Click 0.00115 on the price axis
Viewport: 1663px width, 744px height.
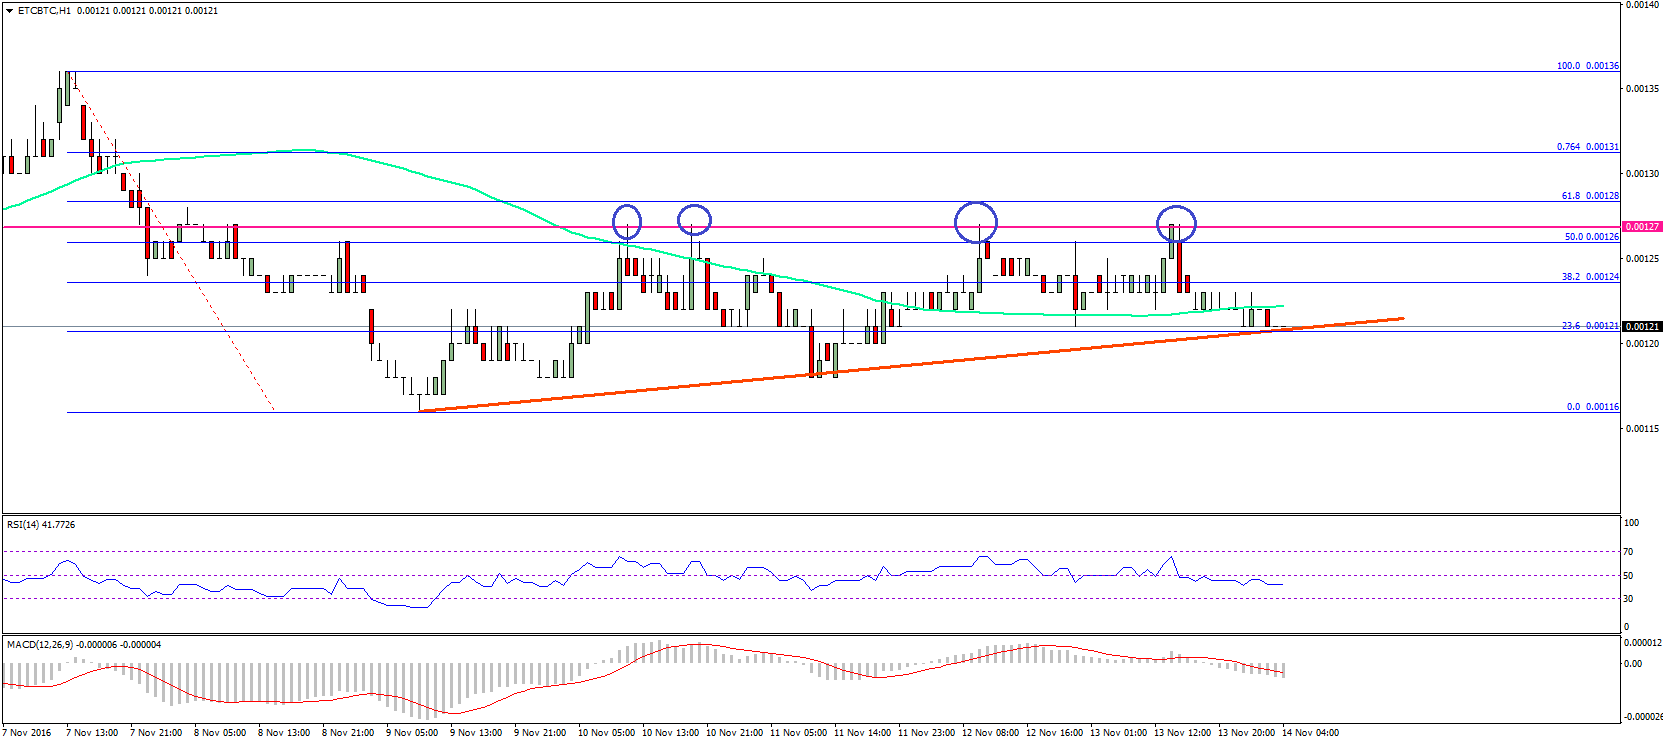[x=1642, y=429]
